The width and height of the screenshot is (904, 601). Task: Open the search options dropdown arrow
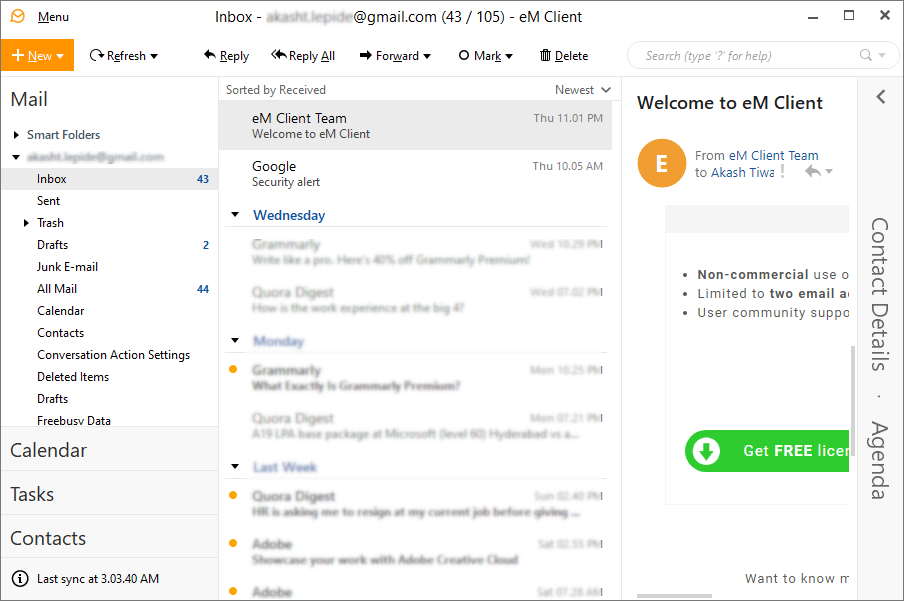[882, 55]
